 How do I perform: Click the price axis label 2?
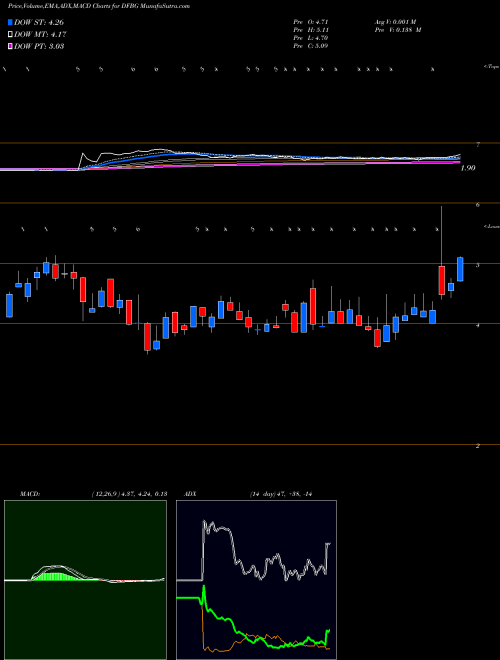click(478, 446)
